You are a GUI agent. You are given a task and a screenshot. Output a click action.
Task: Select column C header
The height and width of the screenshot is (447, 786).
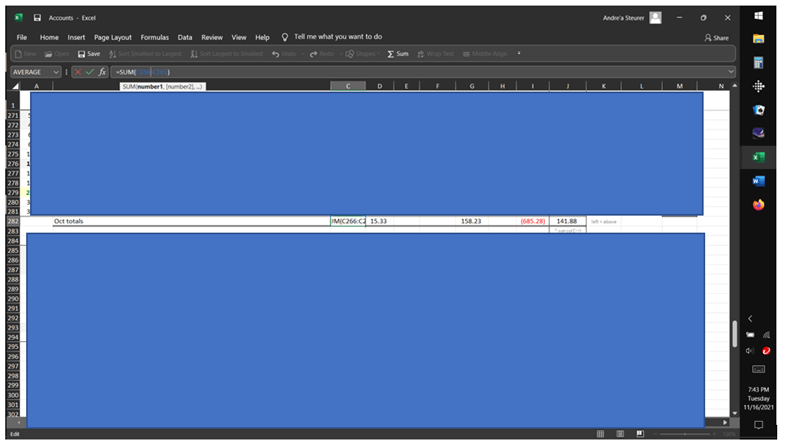pyautogui.click(x=348, y=86)
